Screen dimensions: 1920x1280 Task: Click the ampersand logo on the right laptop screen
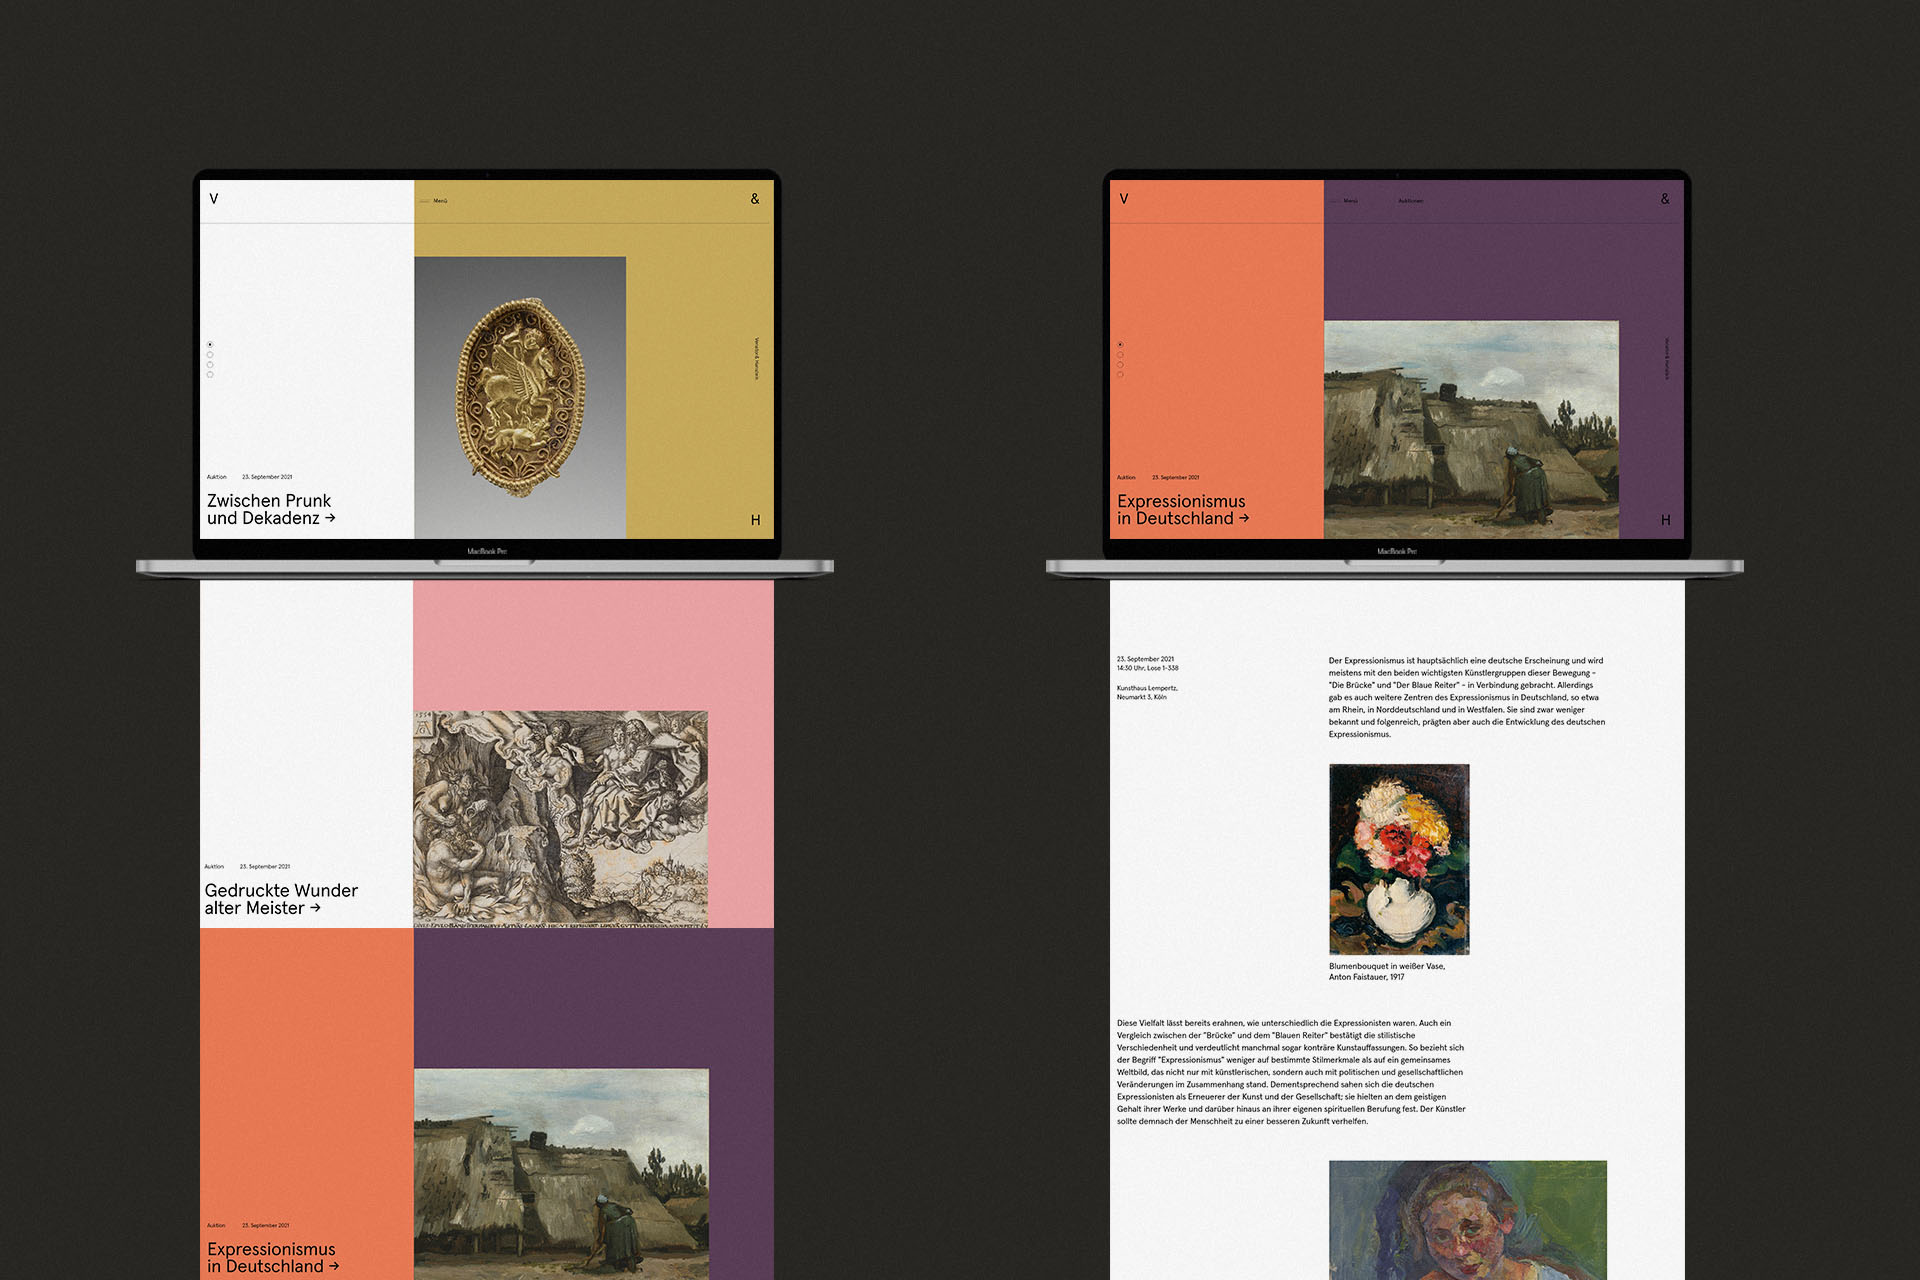point(1665,199)
